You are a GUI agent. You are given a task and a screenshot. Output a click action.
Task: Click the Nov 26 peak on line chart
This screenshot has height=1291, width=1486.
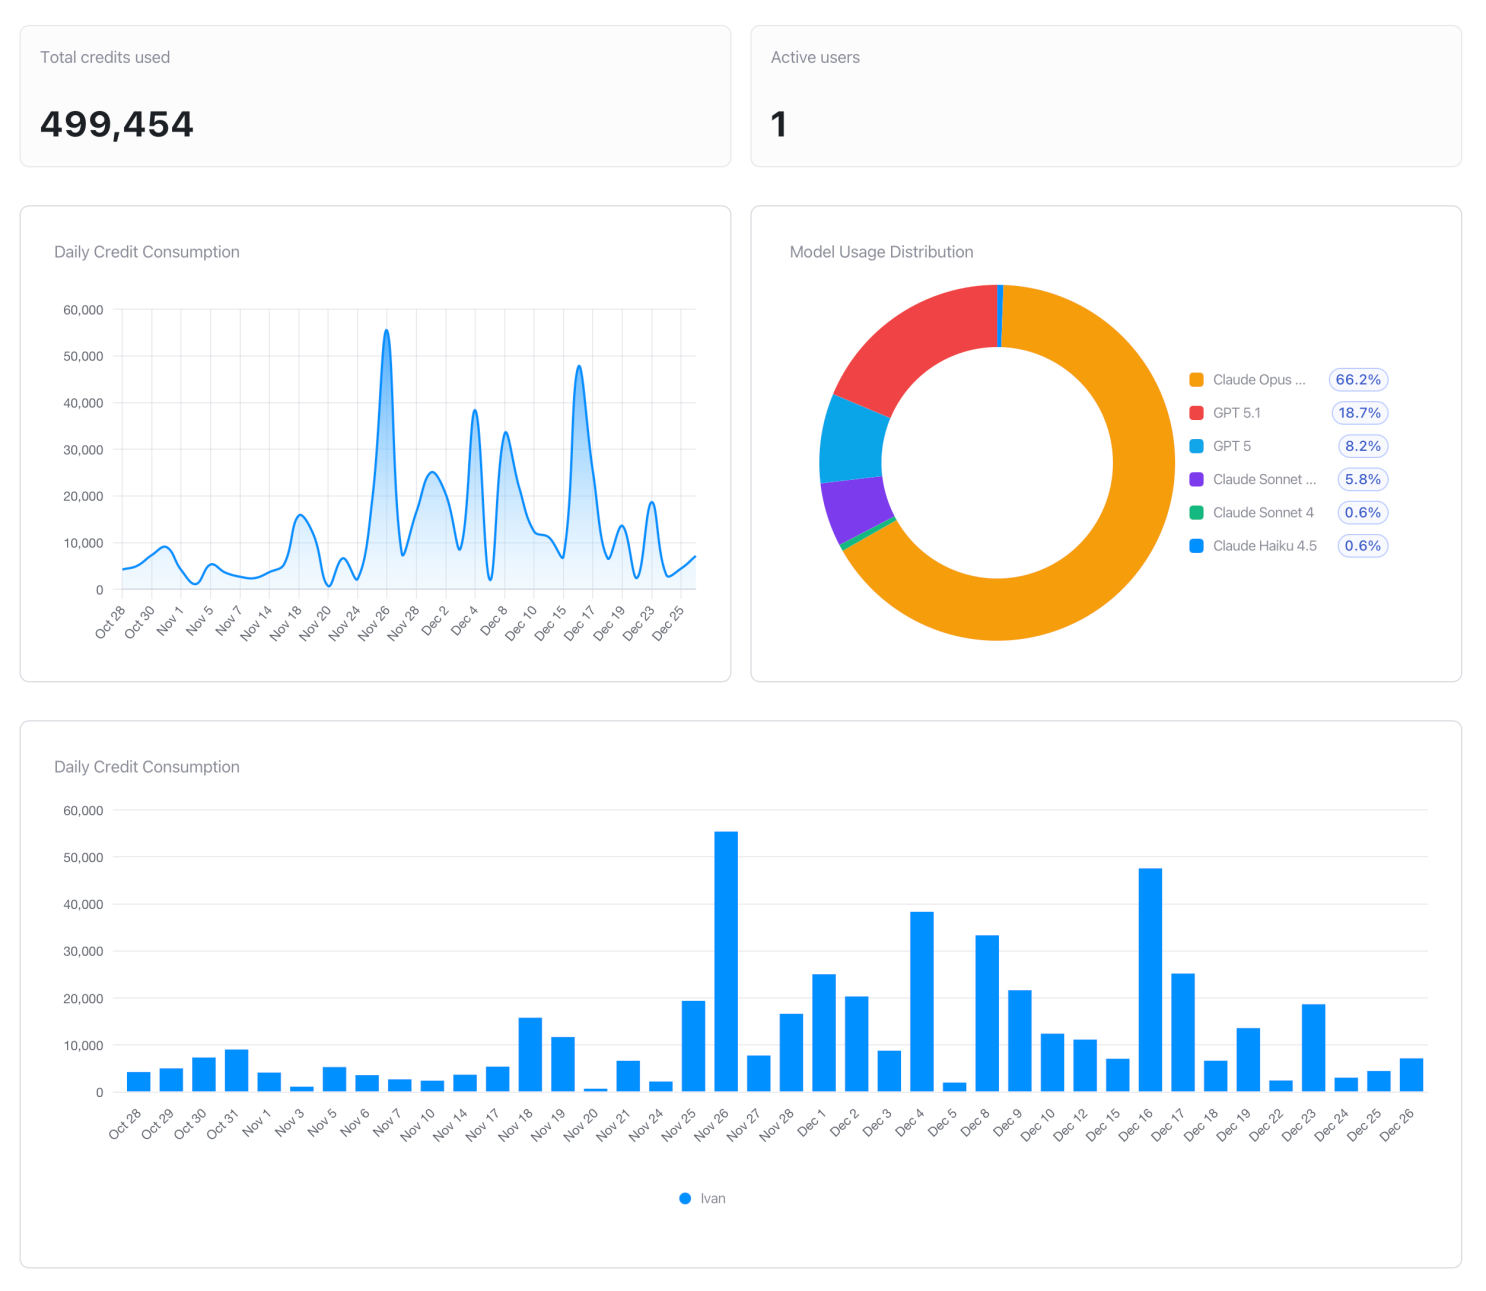386,331
